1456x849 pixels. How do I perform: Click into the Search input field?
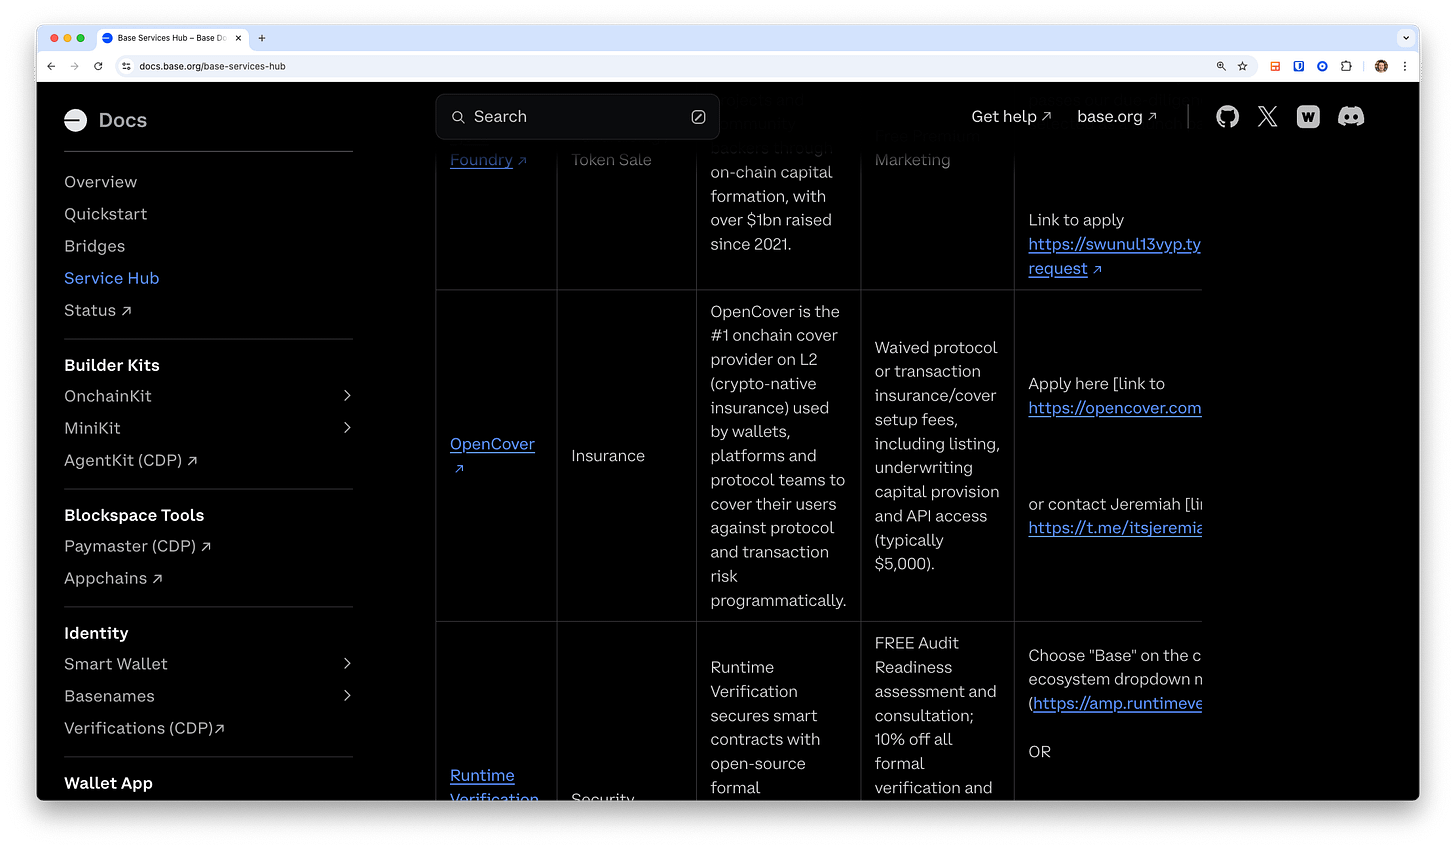pos(577,117)
